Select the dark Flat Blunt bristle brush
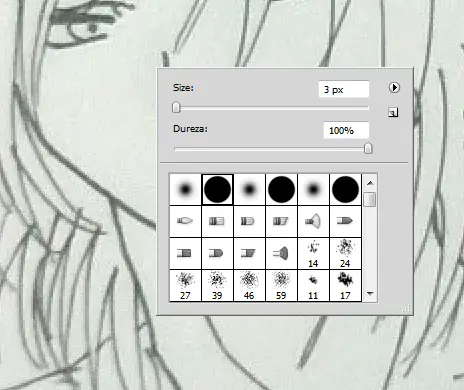This screenshot has width=464, height=390. pos(185,253)
